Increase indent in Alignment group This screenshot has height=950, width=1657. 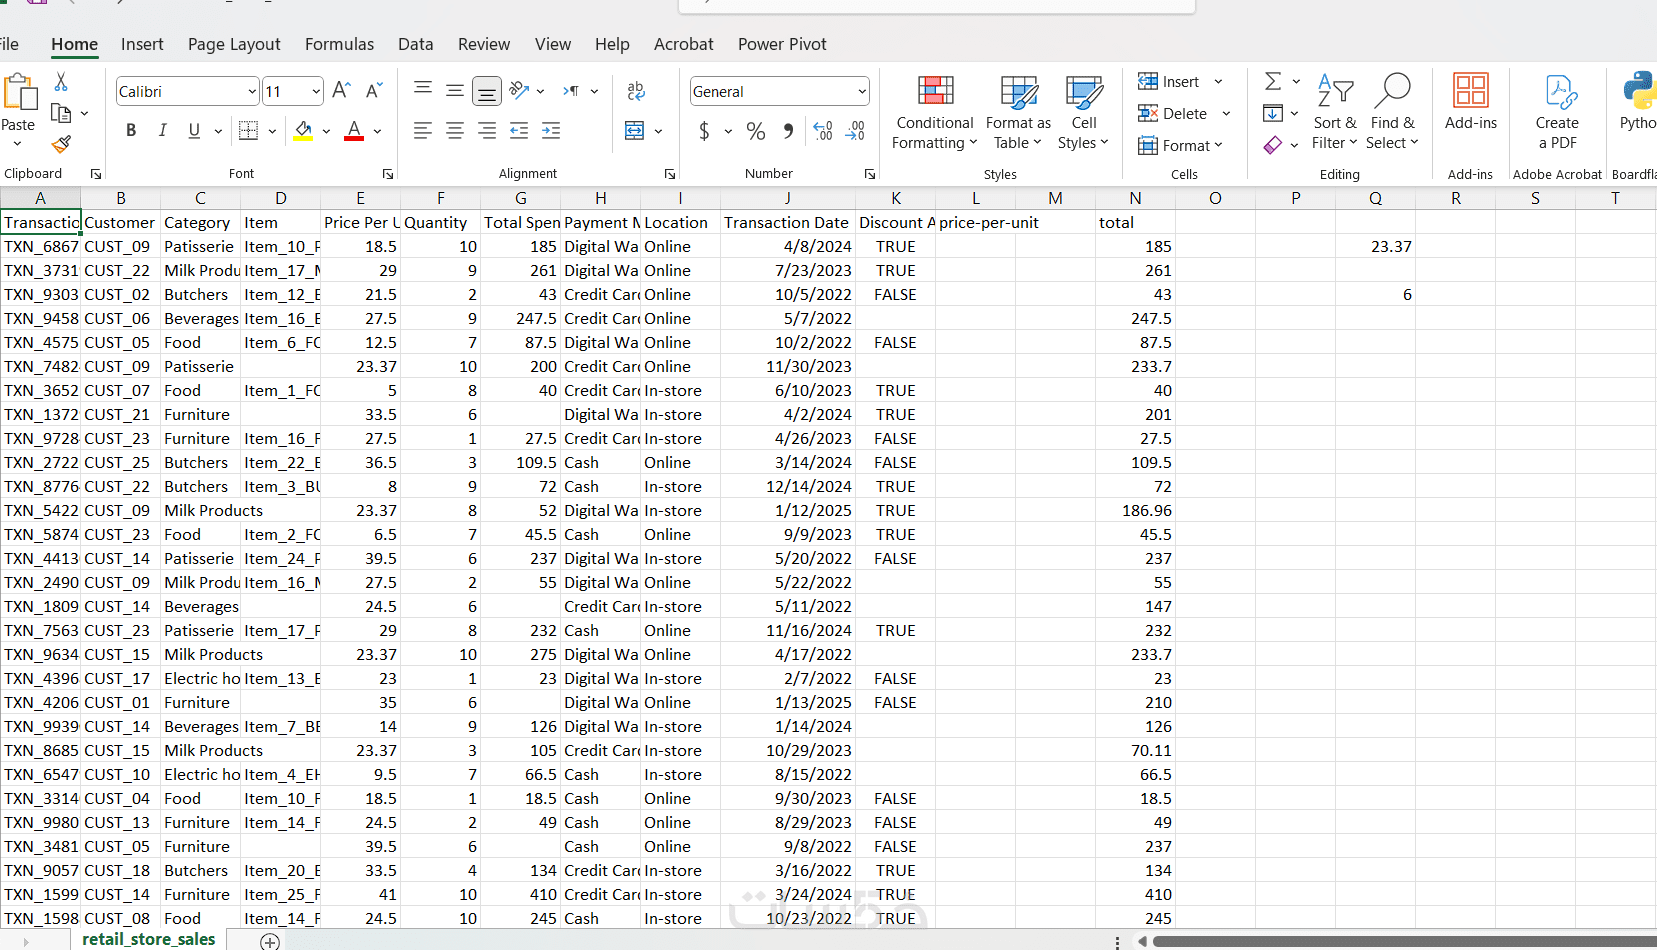(x=551, y=130)
